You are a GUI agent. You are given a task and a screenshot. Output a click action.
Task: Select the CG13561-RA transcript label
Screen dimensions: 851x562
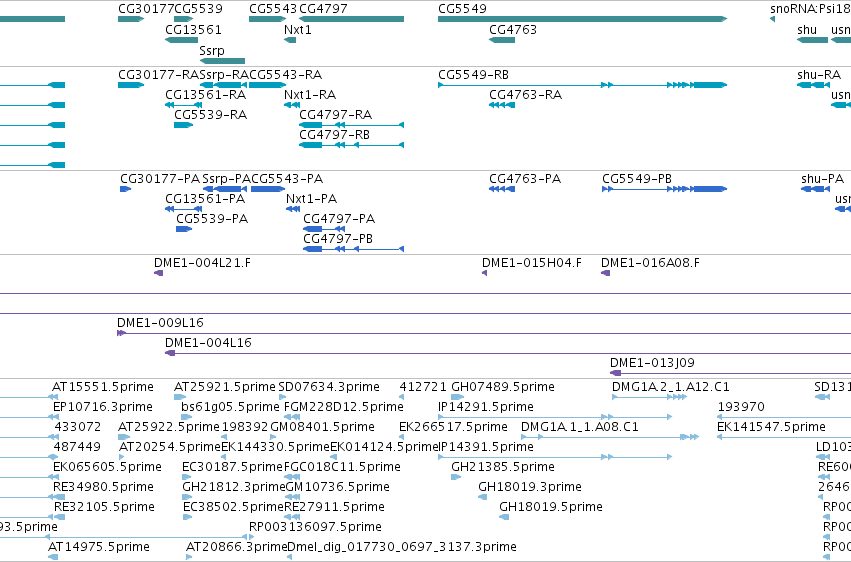[206, 94]
